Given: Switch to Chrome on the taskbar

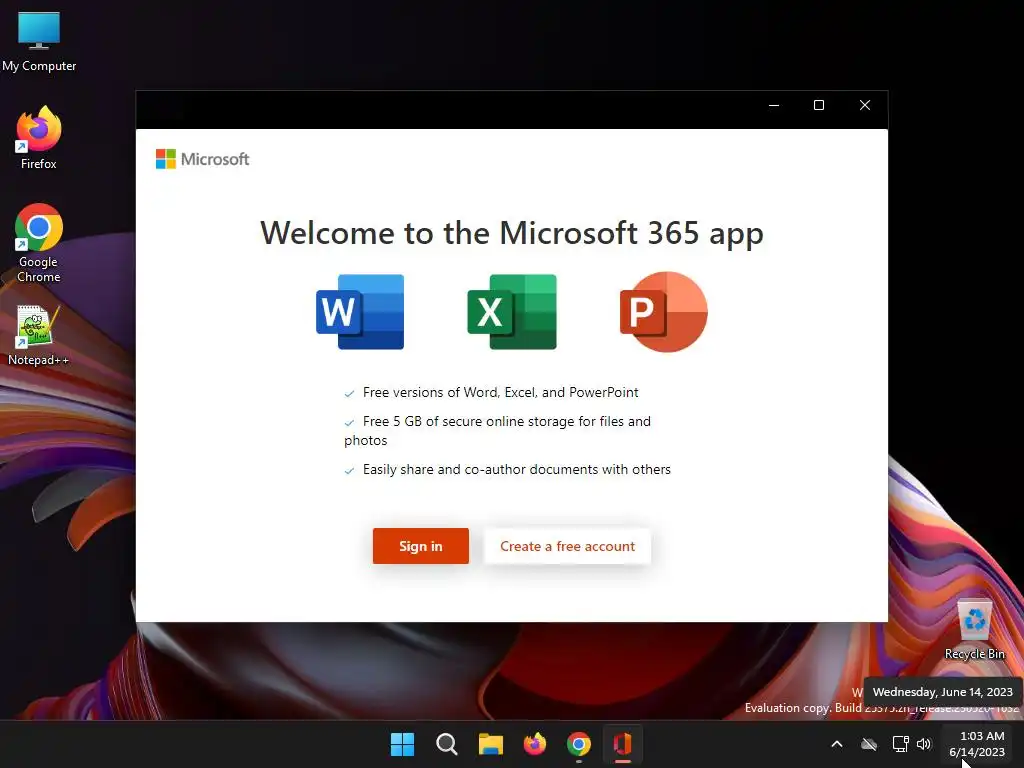Looking at the screenshot, I should click(579, 744).
